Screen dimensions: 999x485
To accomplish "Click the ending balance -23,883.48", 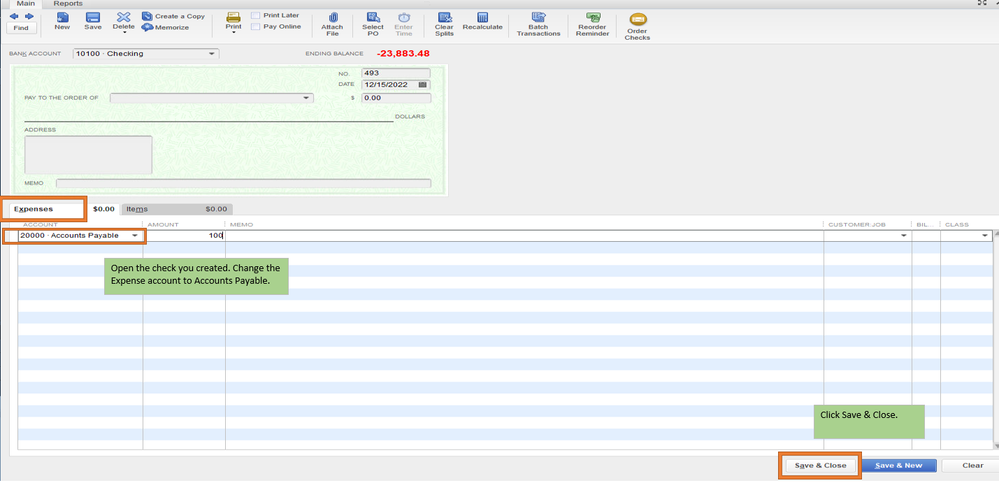I will [403, 54].
